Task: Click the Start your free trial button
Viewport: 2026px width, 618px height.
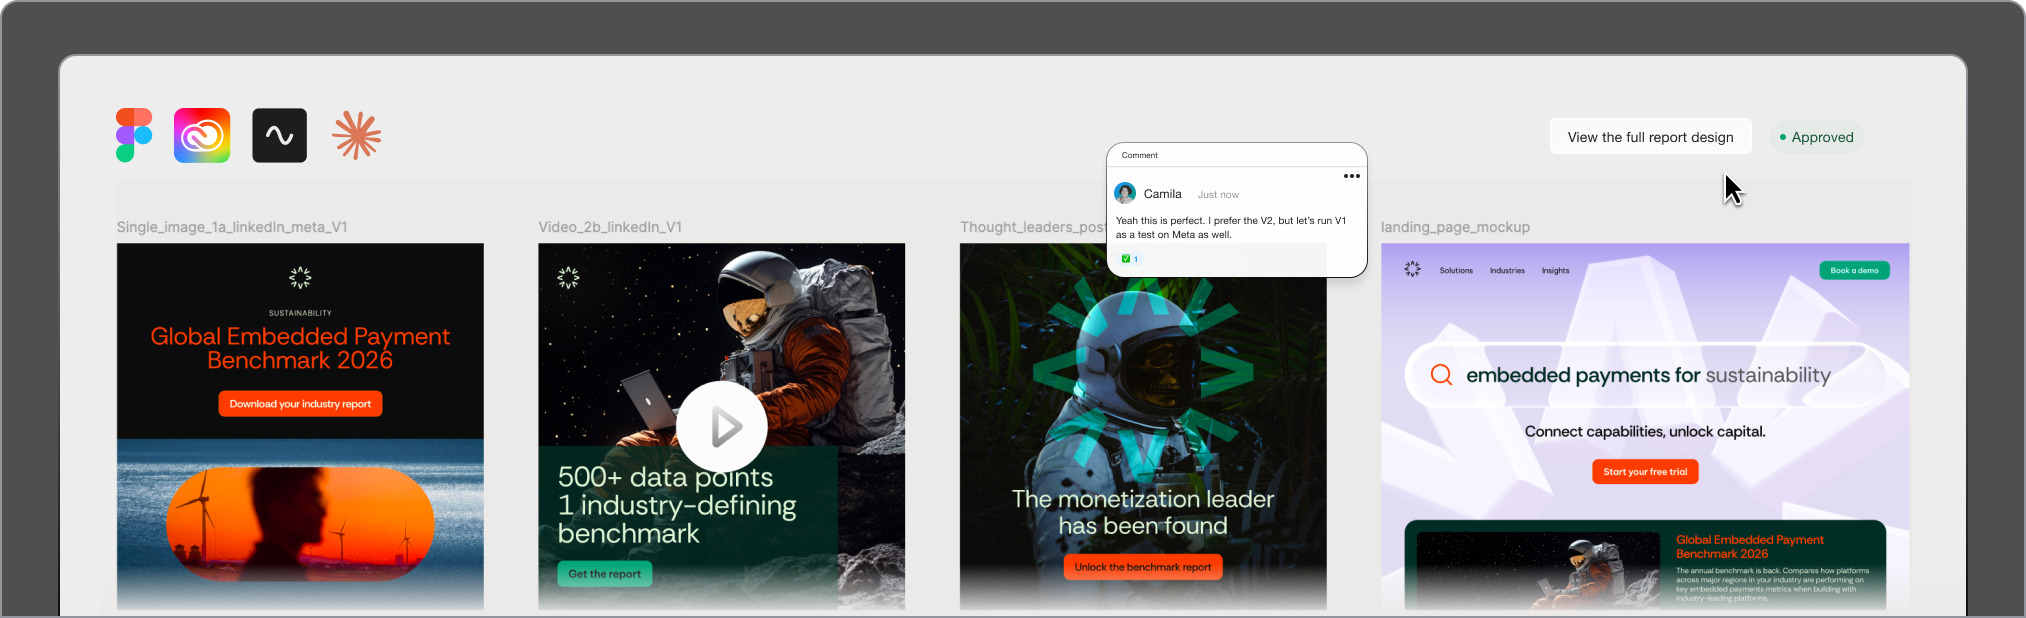Action: [x=1645, y=472]
